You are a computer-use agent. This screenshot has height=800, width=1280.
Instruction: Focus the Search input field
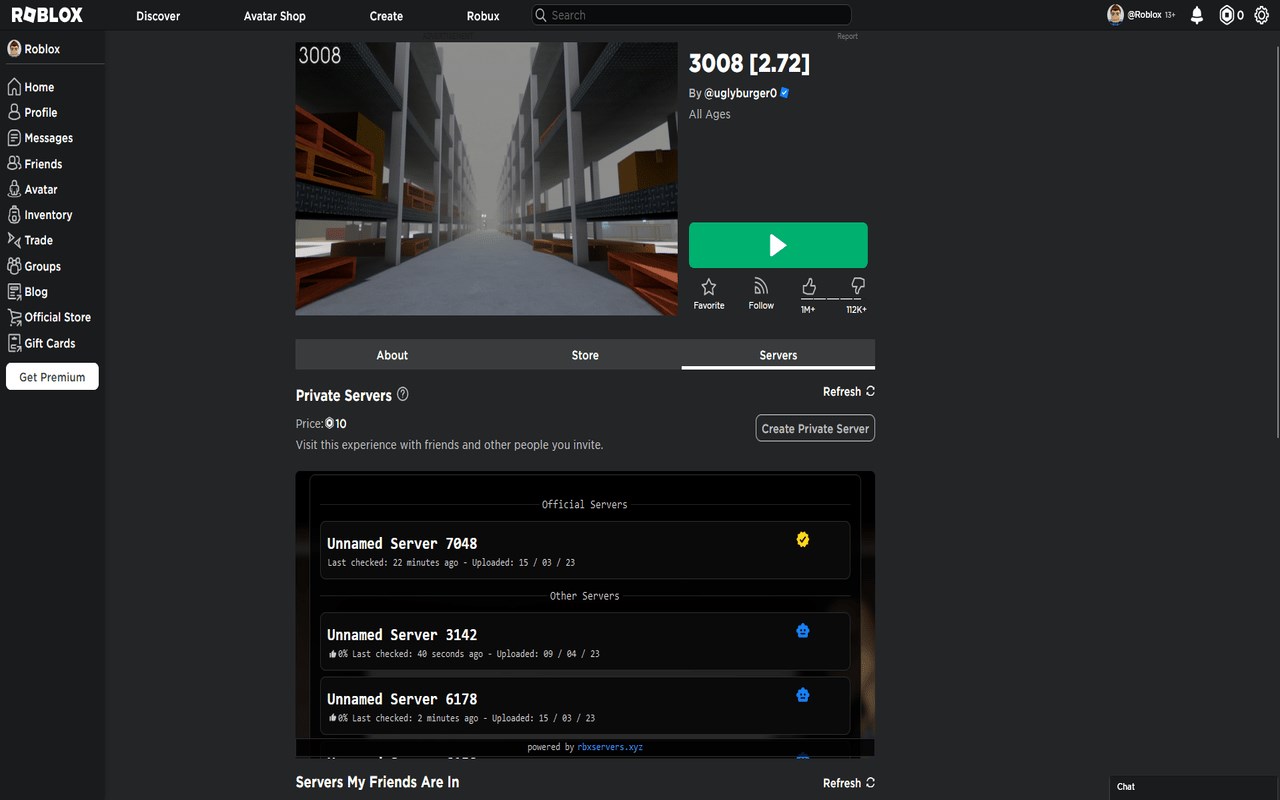(x=691, y=15)
